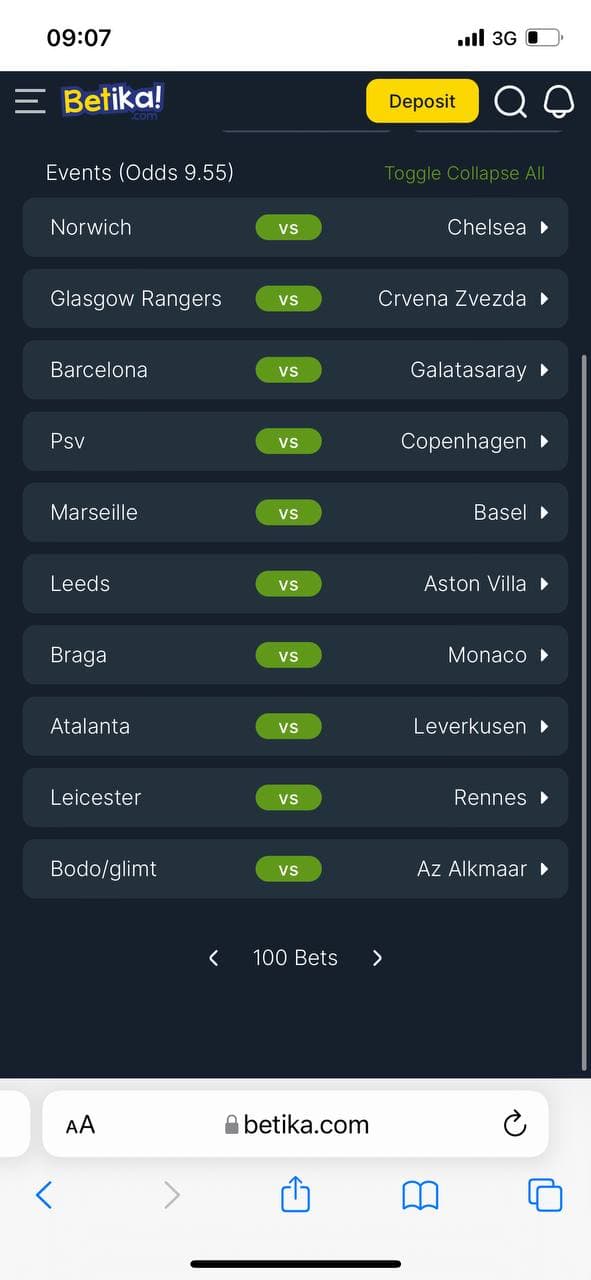Tap the betika.com address field
591x1280 pixels.
point(296,1124)
